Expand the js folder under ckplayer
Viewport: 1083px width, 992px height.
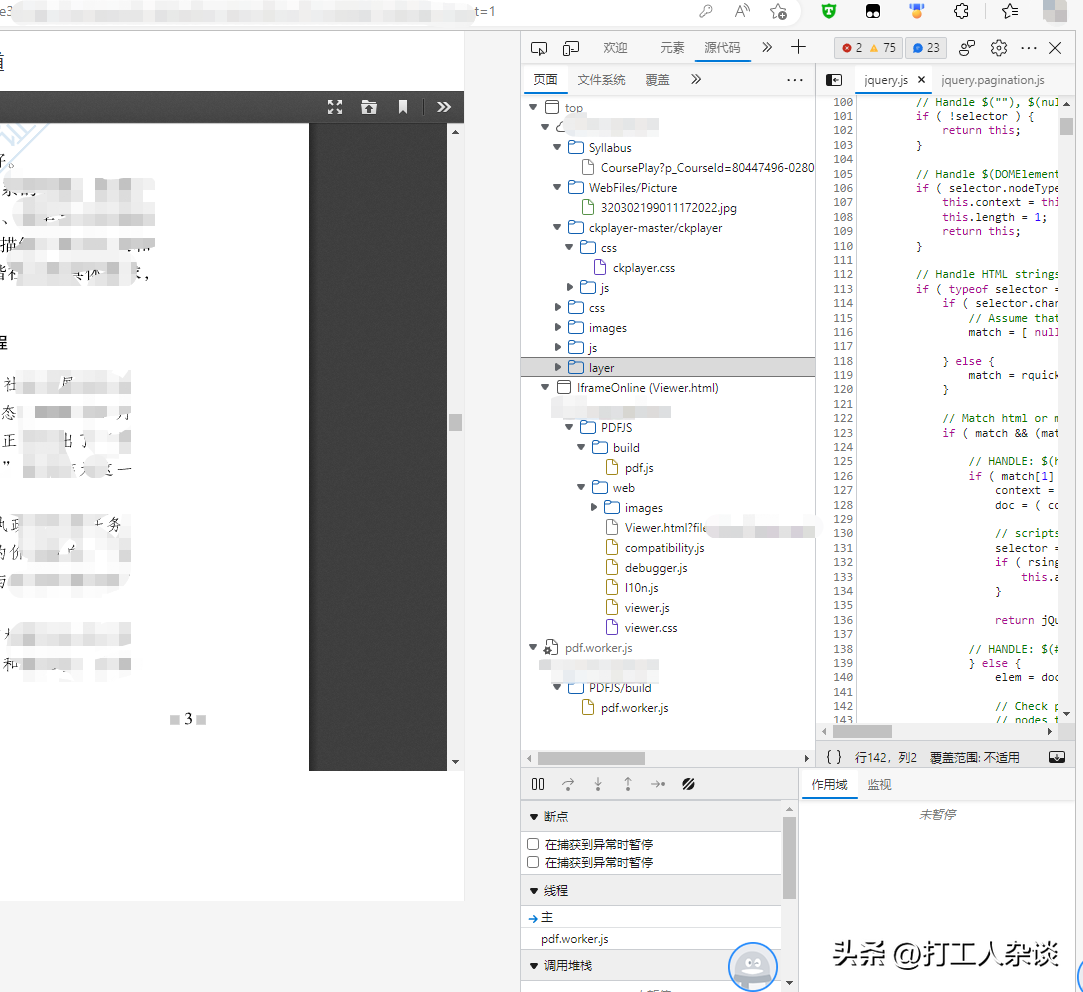[570, 287]
